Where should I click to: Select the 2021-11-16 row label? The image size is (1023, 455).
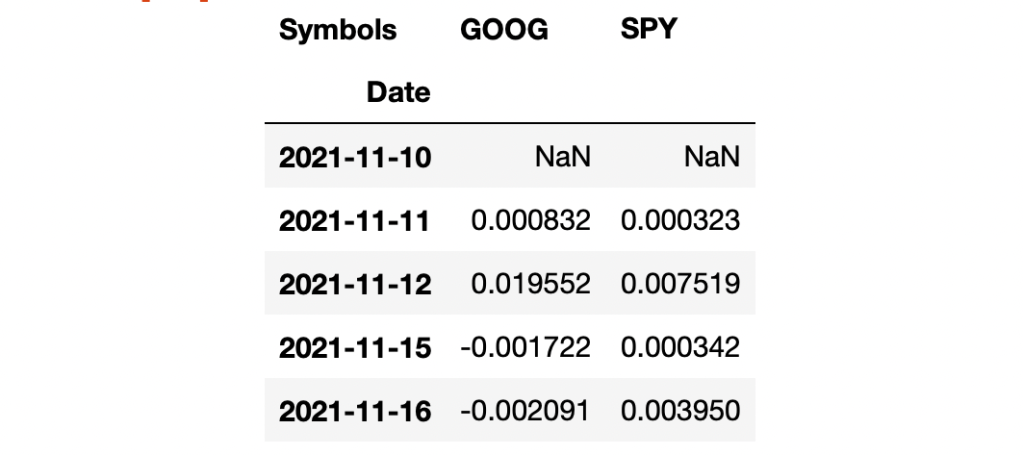(x=355, y=410)
